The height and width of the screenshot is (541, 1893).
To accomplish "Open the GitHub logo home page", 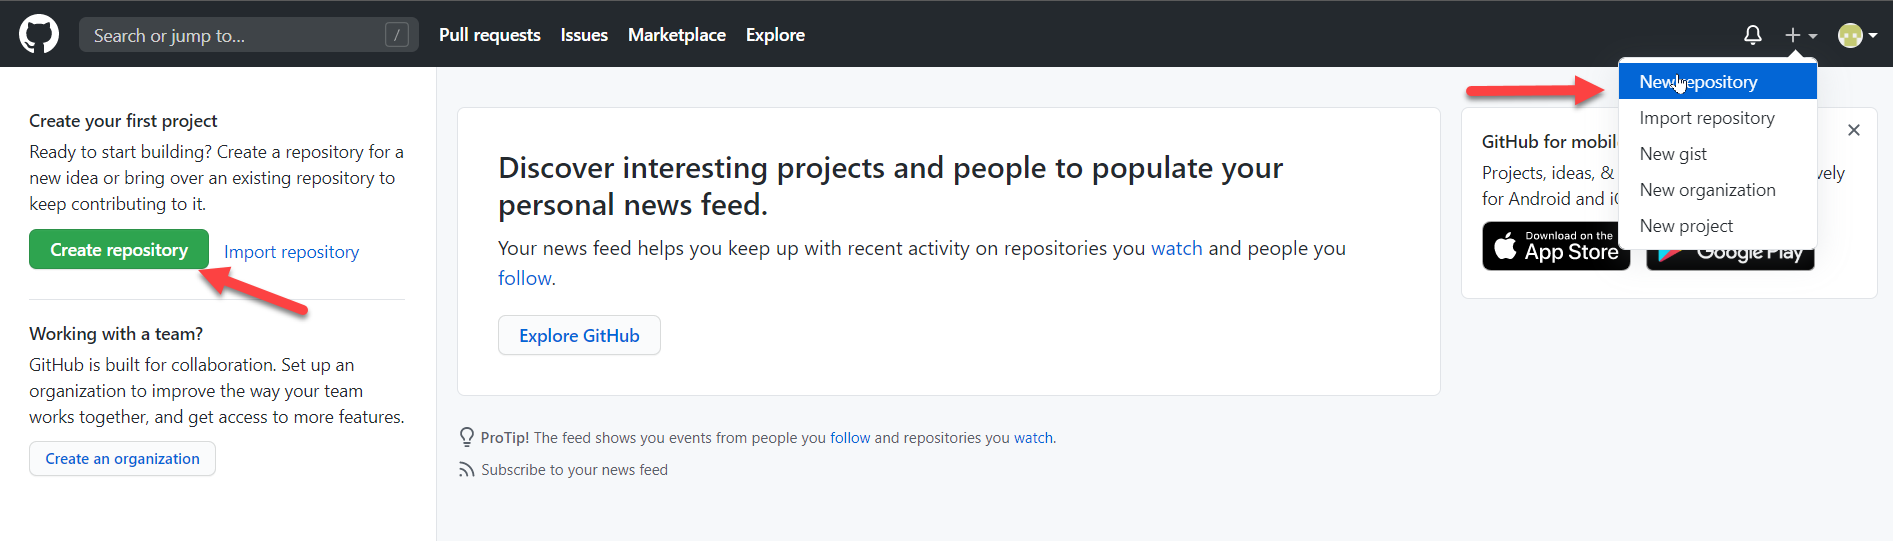I will point(39,35).
